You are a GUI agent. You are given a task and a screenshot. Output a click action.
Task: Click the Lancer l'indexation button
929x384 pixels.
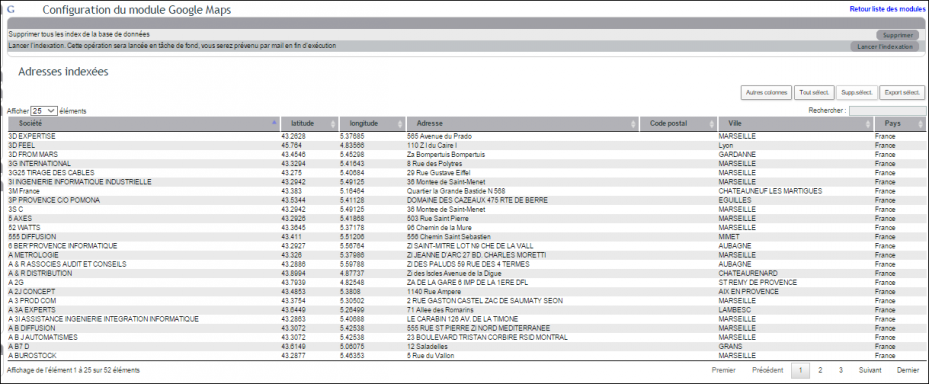tap(885, 46)
